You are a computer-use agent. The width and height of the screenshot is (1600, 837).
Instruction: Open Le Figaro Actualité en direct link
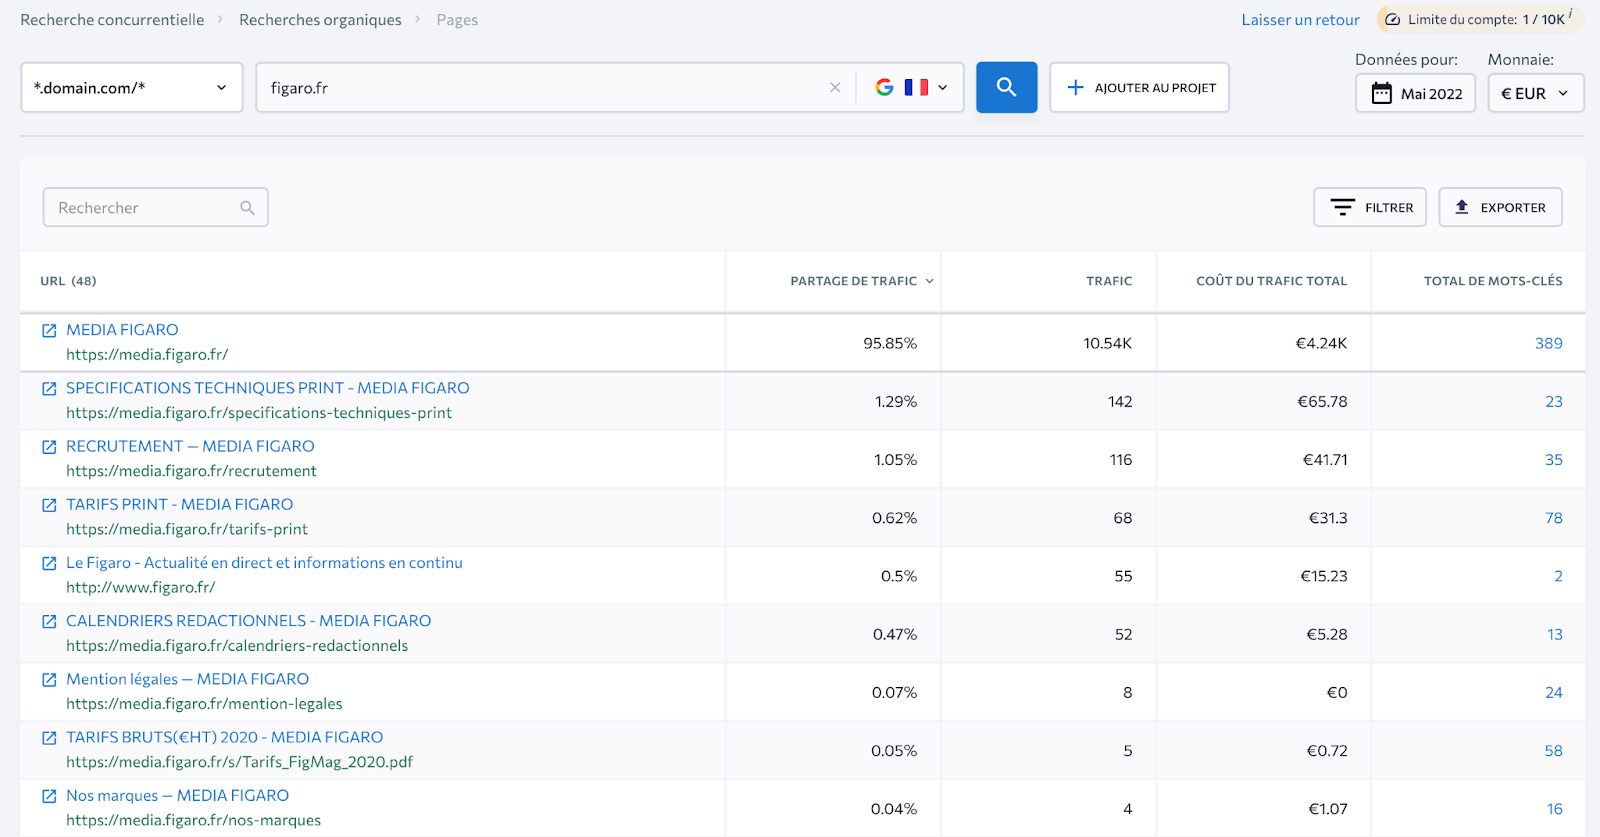point(264,563)
